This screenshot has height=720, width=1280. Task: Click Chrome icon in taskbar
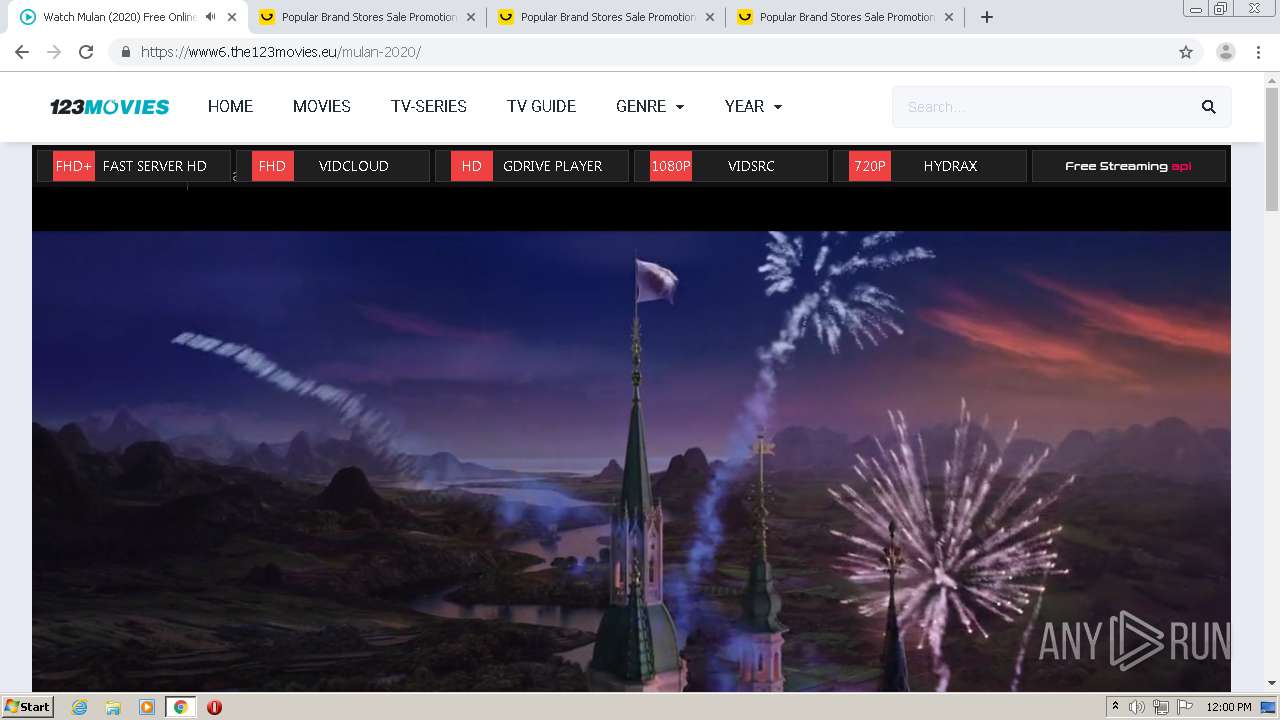pyautogui.click(x=180, y=707)
